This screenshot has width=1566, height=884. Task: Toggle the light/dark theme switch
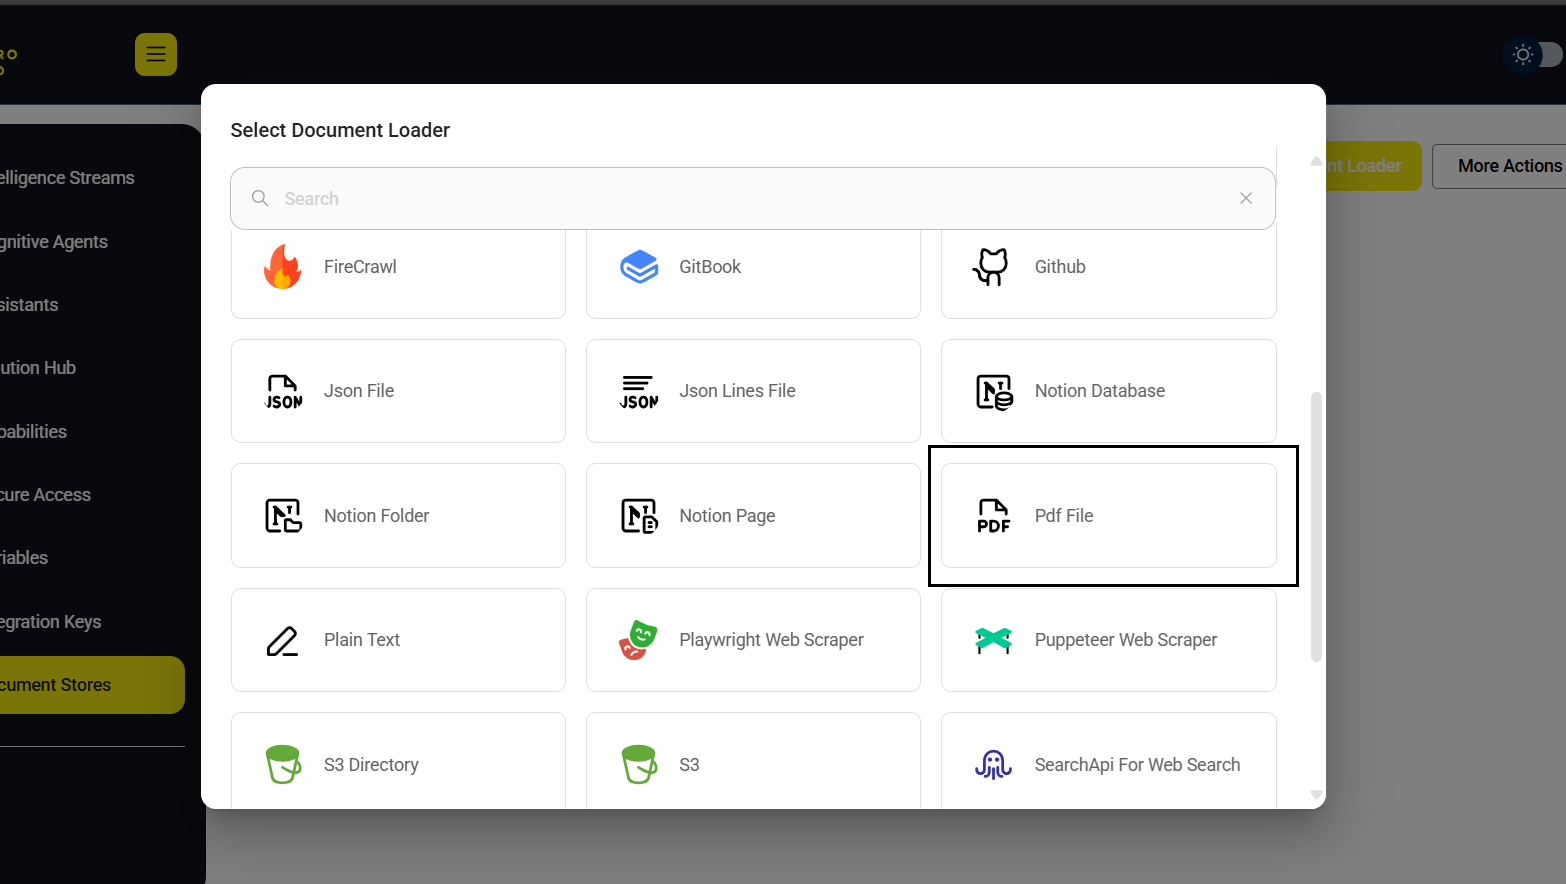coord(1533,55)
